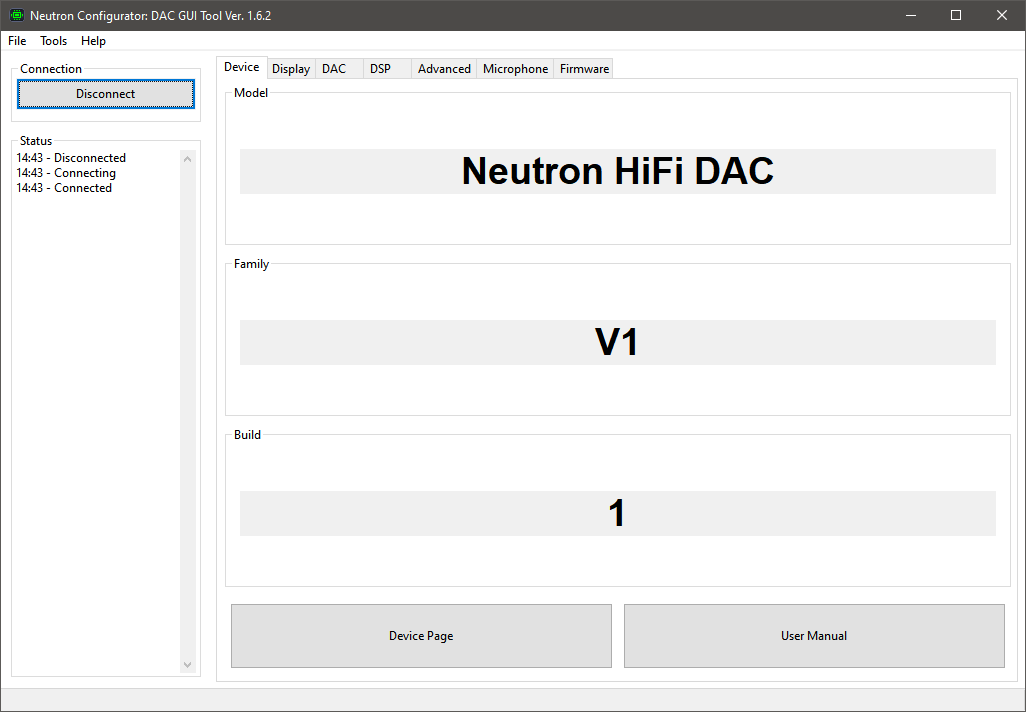Click the Neutron HiFi DAC model field

pos(617,171)
